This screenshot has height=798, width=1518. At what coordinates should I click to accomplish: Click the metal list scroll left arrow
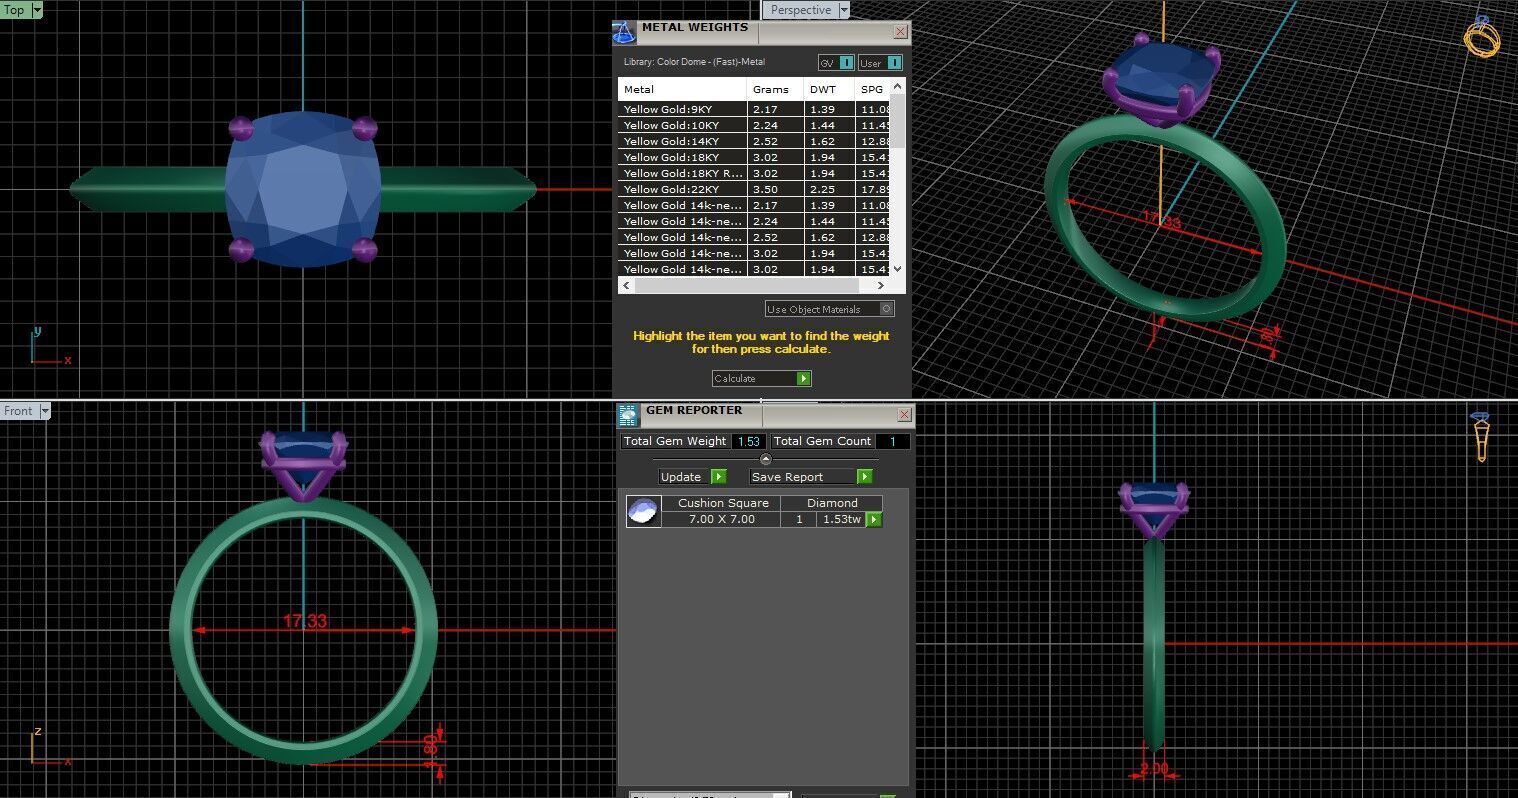pos(627,286)
